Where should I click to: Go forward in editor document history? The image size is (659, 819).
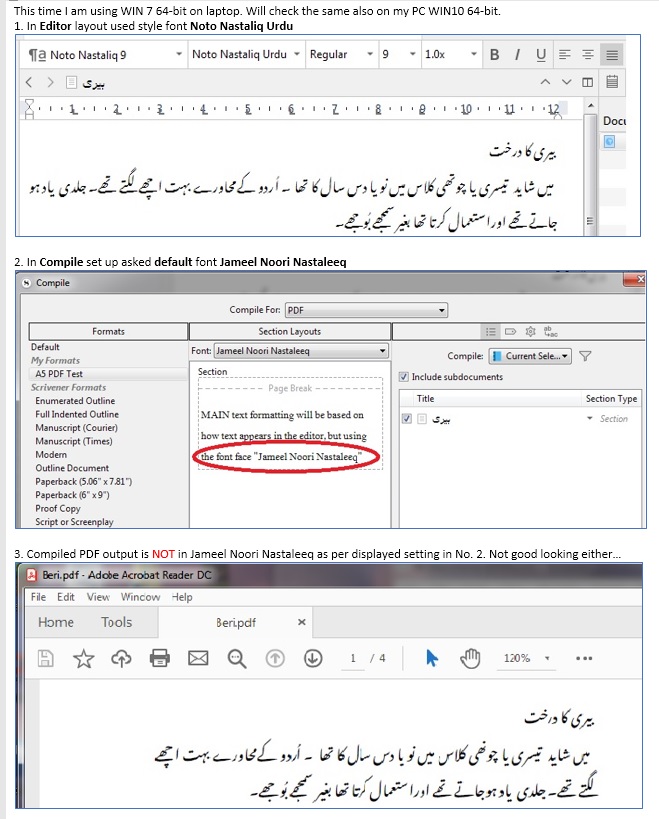50,82
